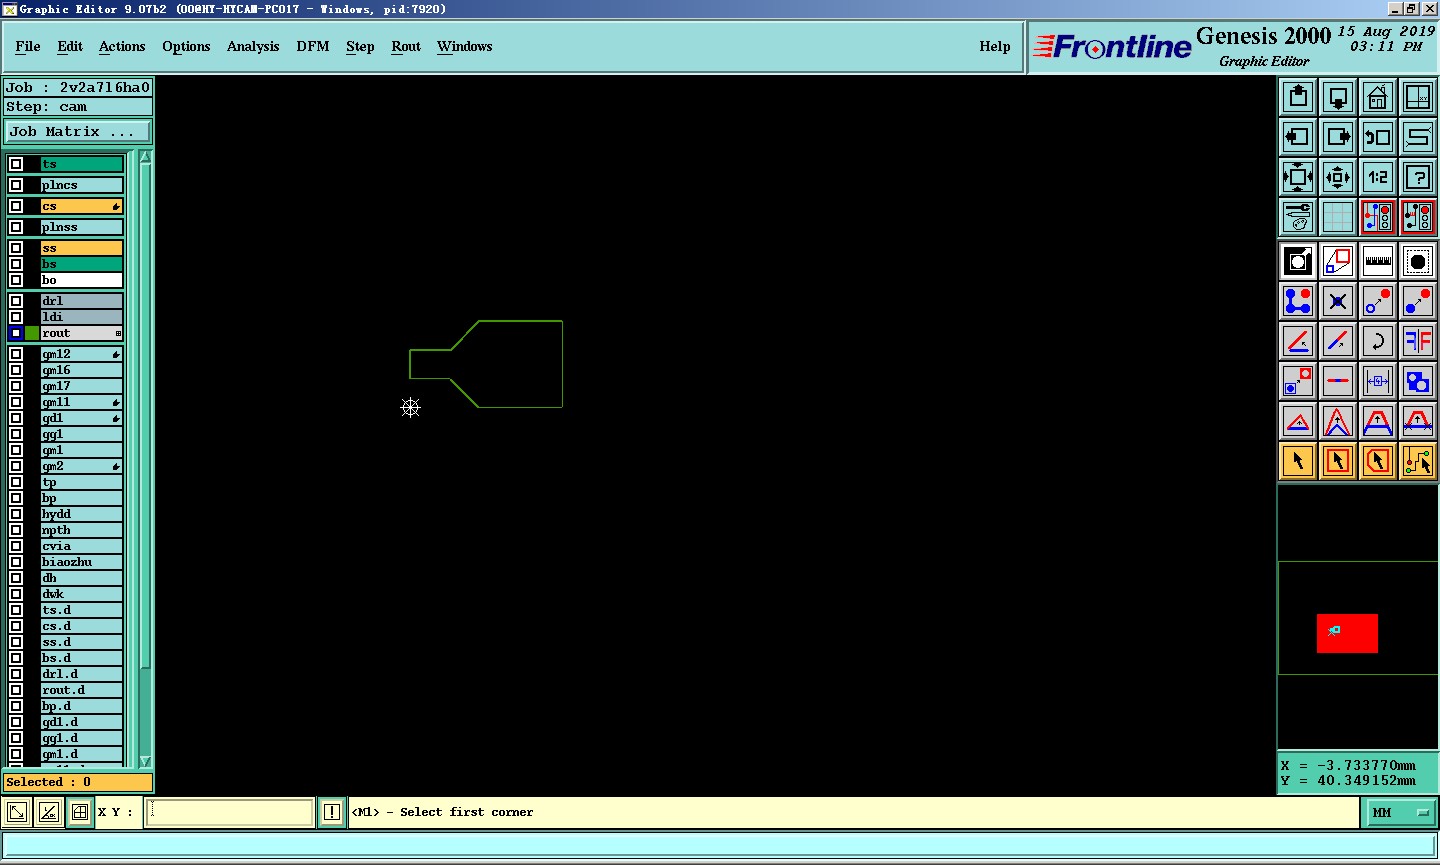The image size is (1440, 865).
Task: Select the ldi layer row
Action: point(81,317)
